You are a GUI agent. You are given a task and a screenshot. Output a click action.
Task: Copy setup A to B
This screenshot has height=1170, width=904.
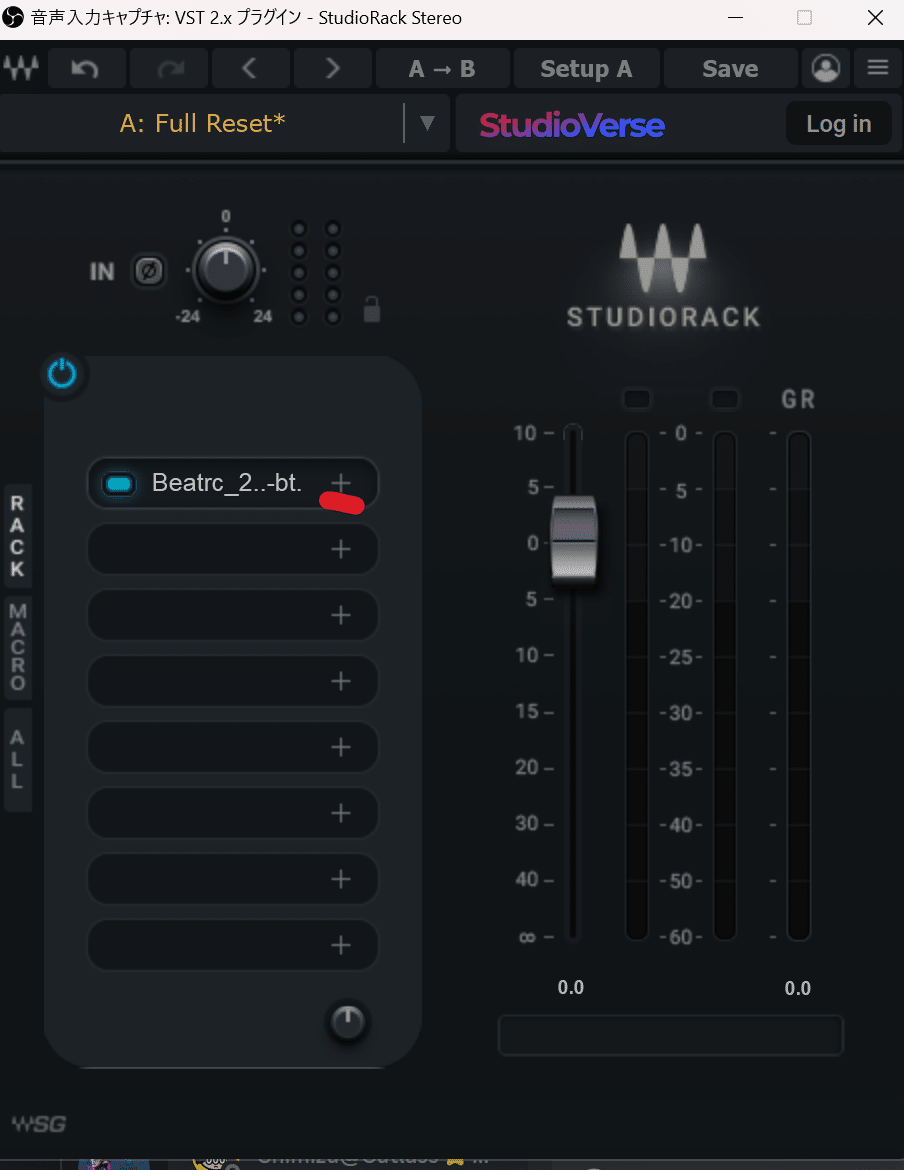[442, 69]
